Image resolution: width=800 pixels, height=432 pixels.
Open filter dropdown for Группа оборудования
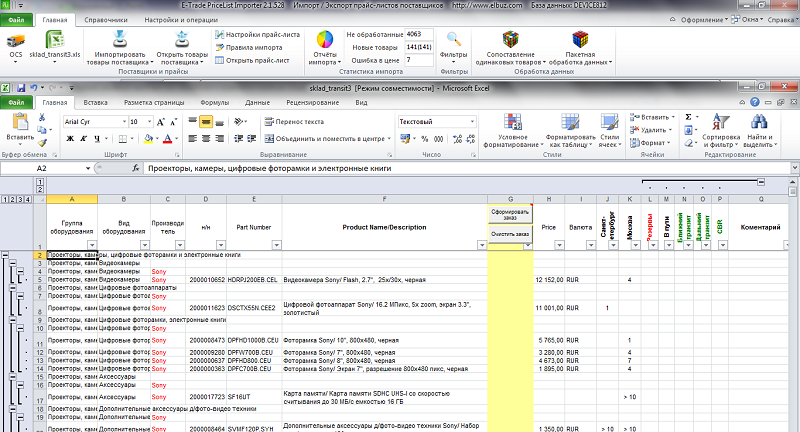[92, 245]
